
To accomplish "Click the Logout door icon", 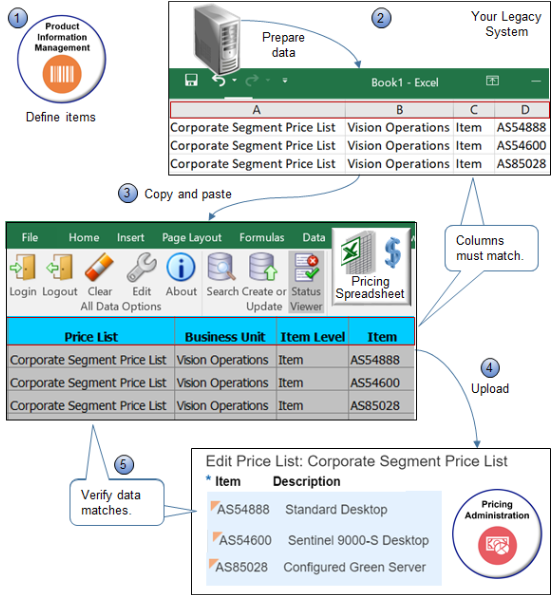I will click(x=59, y=267).
